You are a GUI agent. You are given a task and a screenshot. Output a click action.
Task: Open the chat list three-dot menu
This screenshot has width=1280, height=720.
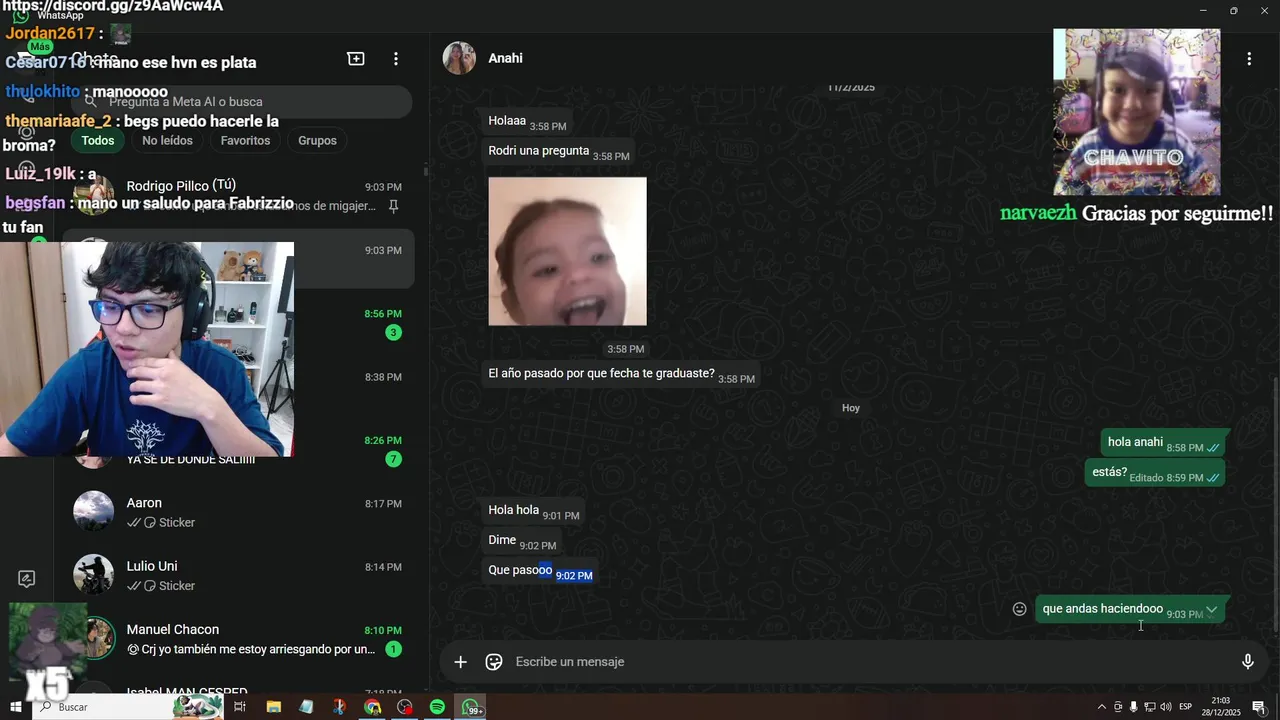click(396, 59)
